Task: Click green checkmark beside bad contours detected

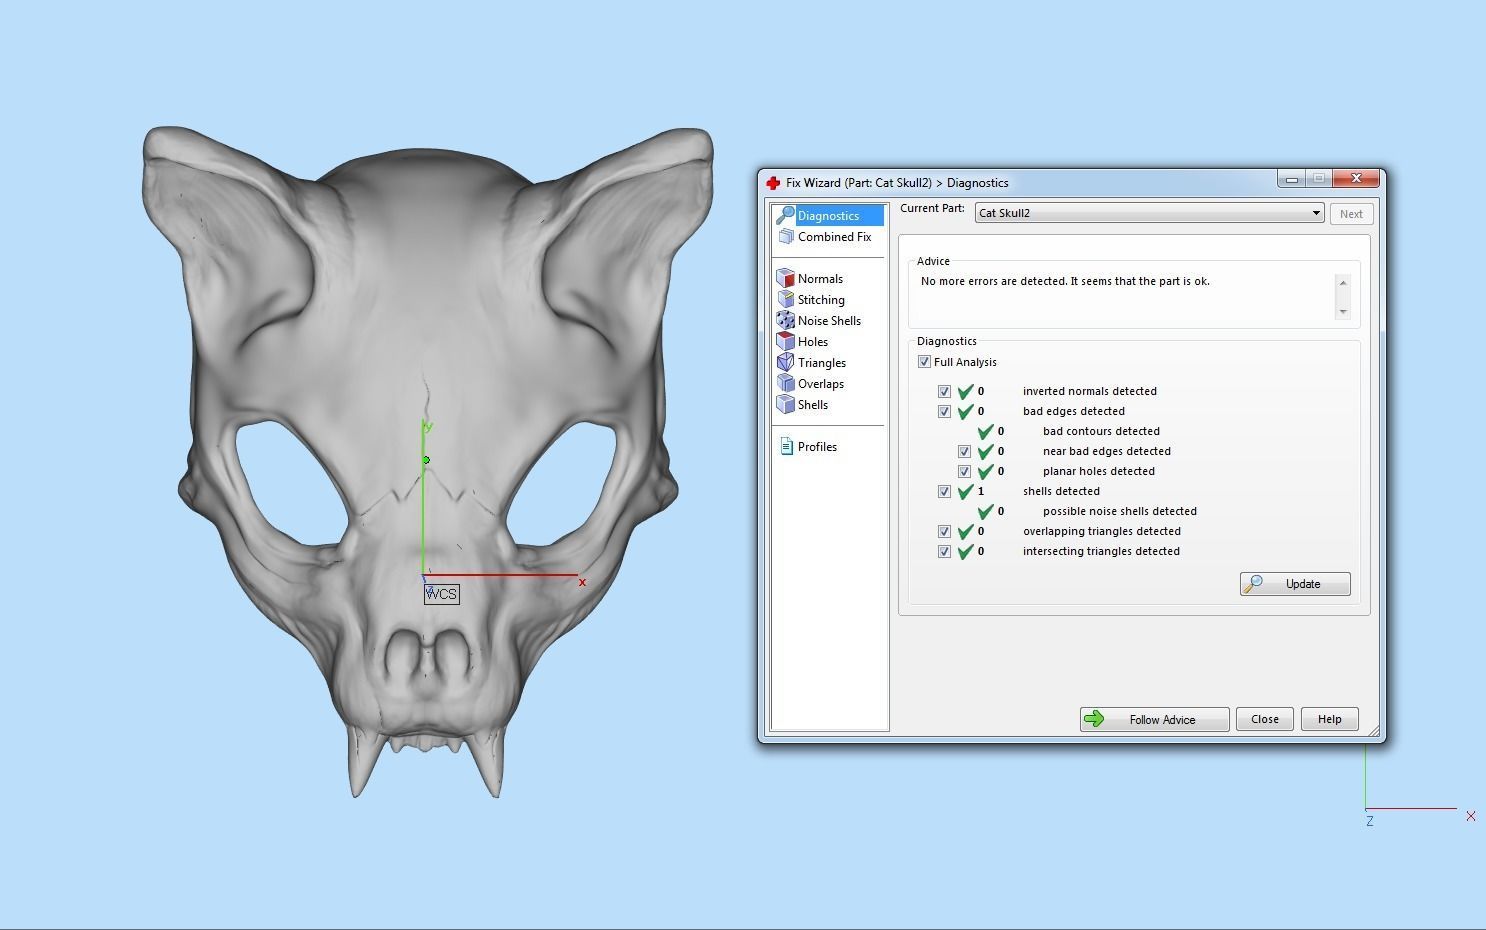Action: [x=985, y=431]
